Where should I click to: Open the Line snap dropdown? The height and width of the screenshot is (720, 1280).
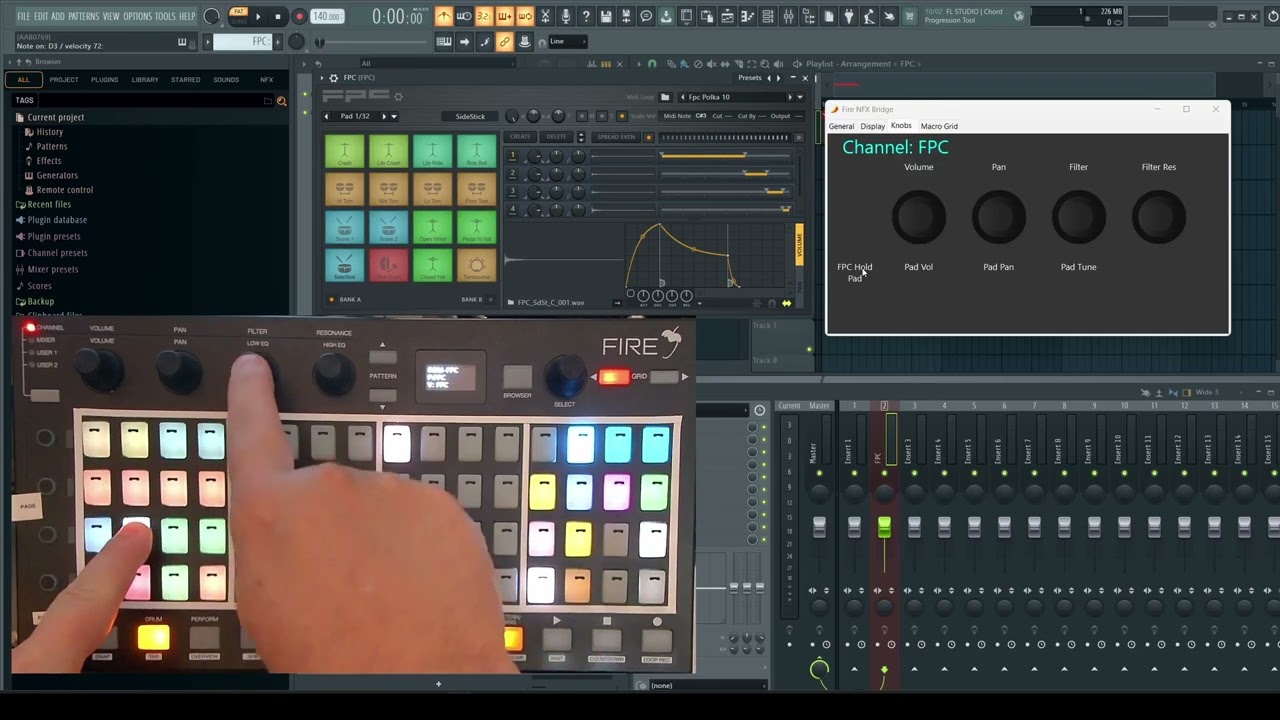(569, 41)
